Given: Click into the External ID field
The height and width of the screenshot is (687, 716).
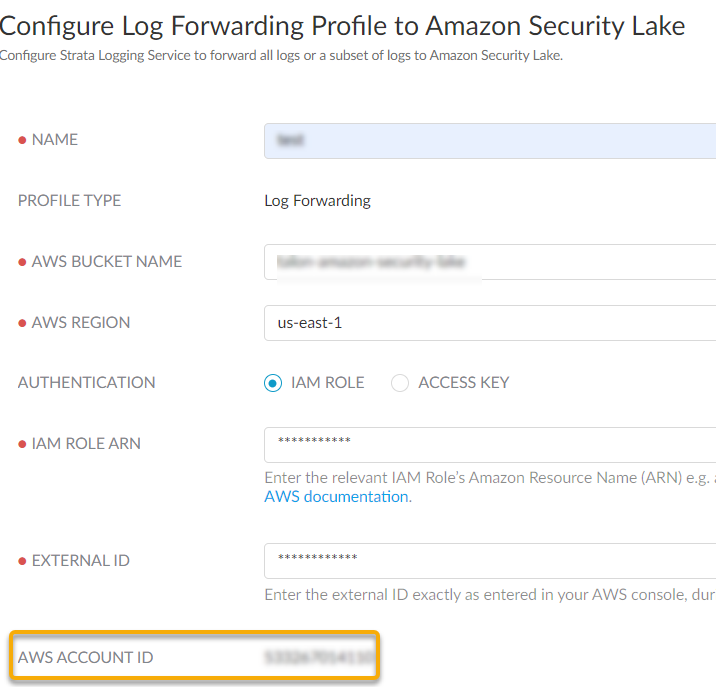Looking at the screenshot, I should [x=490, y=561].
